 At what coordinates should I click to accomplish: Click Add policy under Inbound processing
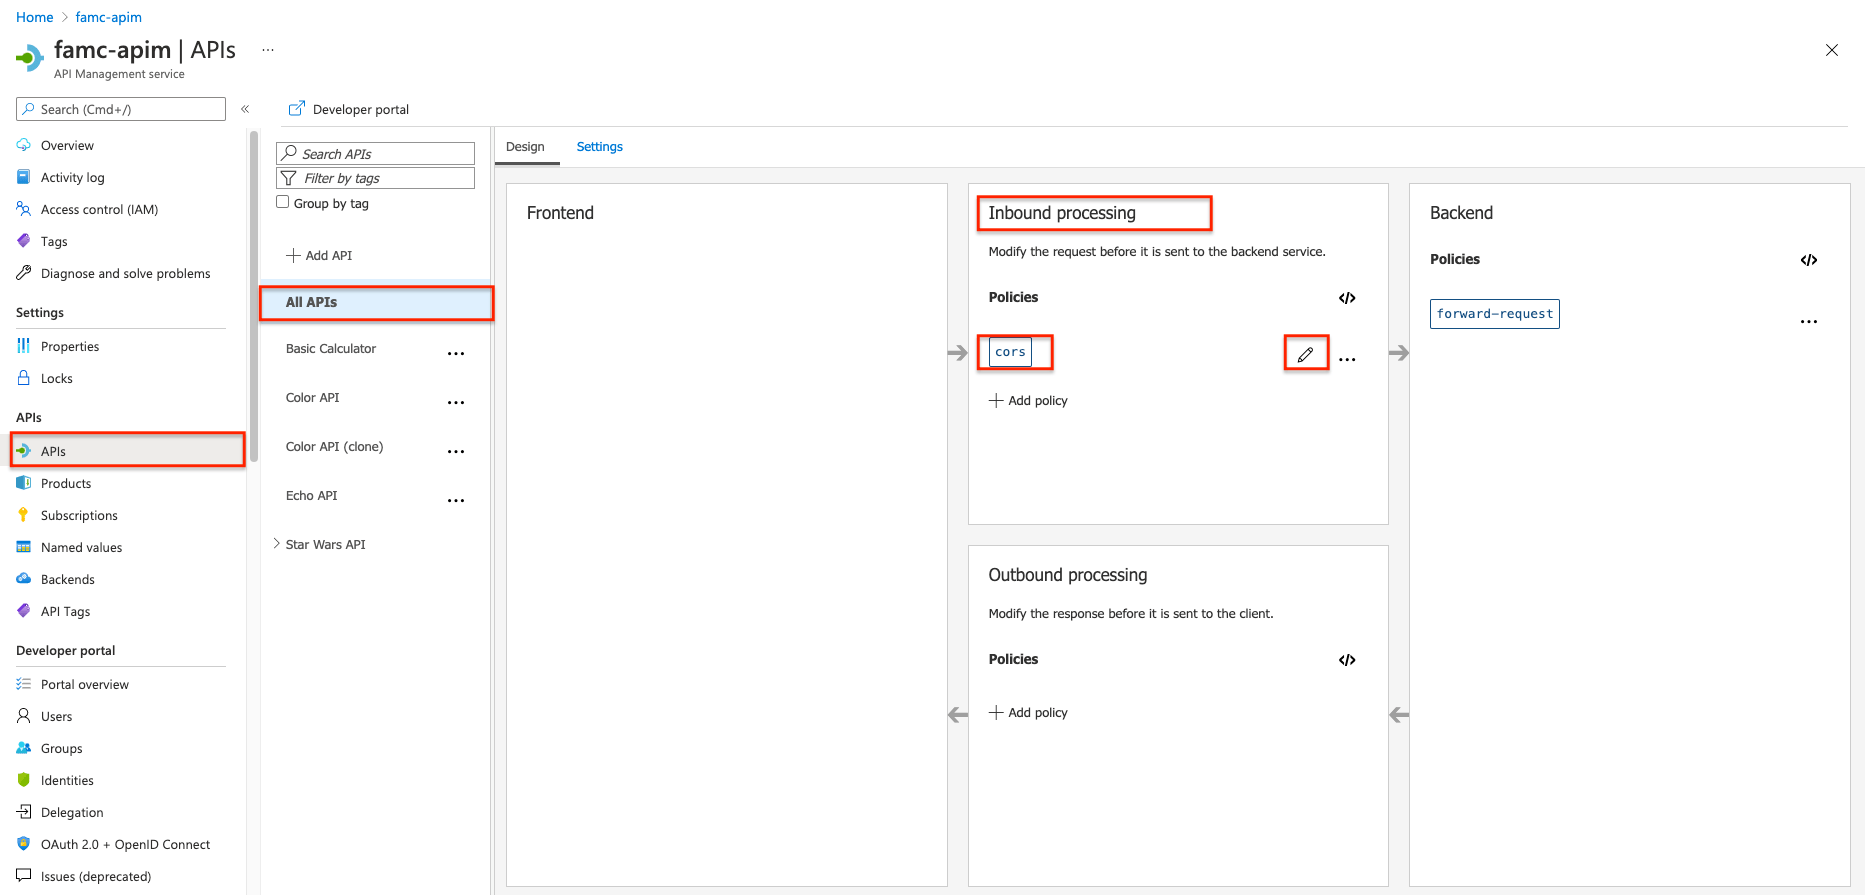pos(1029,401)
